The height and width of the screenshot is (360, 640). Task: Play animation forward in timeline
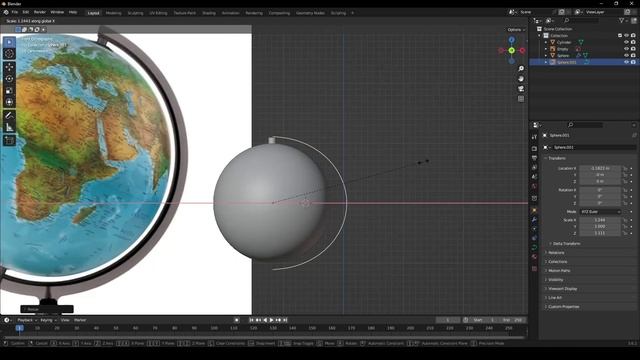click(271, 320)
